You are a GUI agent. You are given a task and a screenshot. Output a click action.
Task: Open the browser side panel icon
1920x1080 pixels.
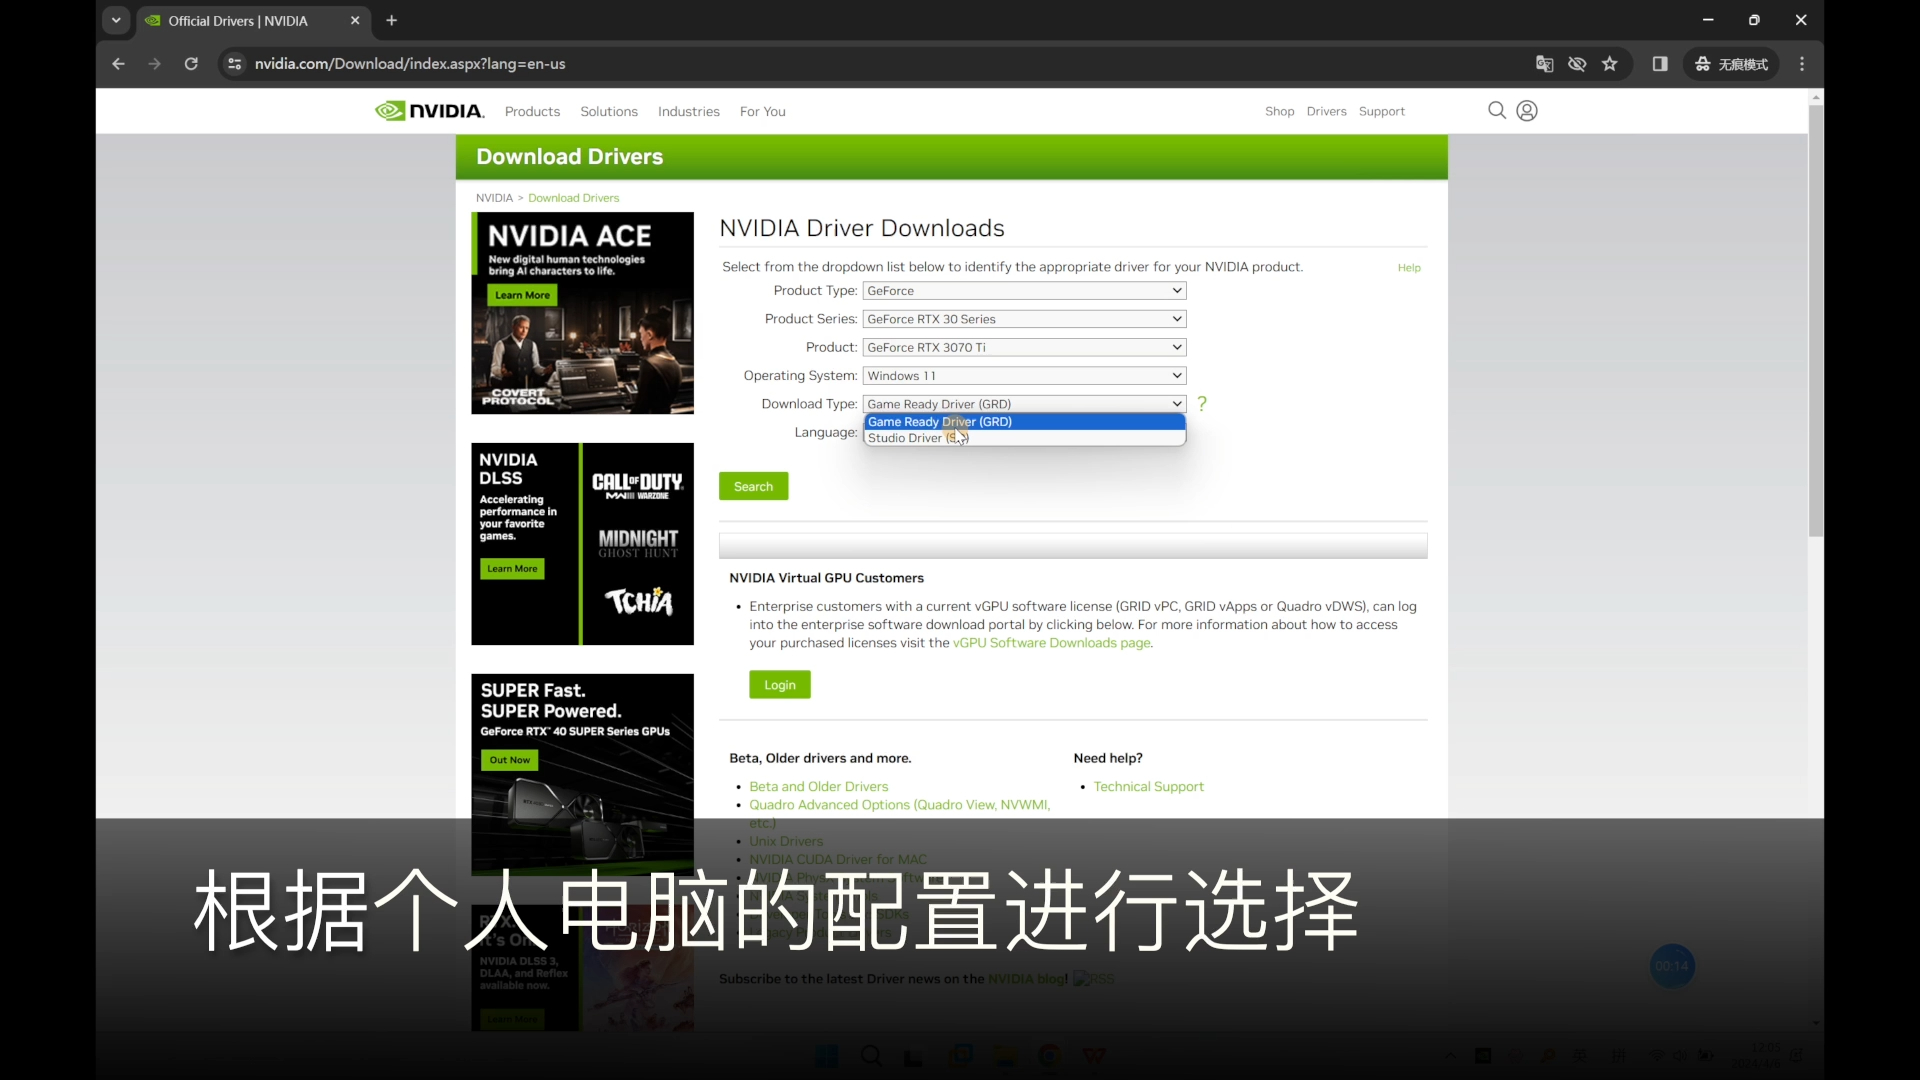pyautogui.click(x=1660, y=64)
